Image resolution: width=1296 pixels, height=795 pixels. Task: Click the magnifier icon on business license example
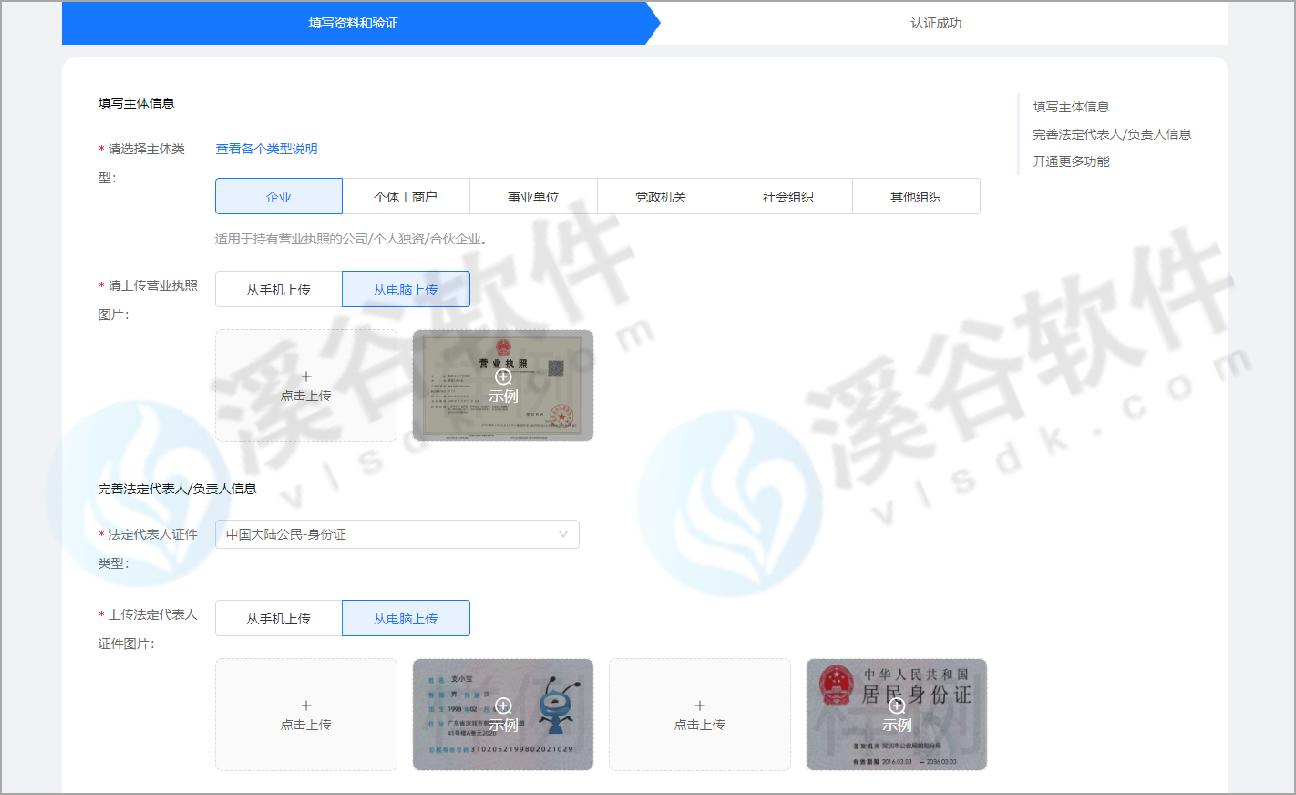[x=503, y=377]
